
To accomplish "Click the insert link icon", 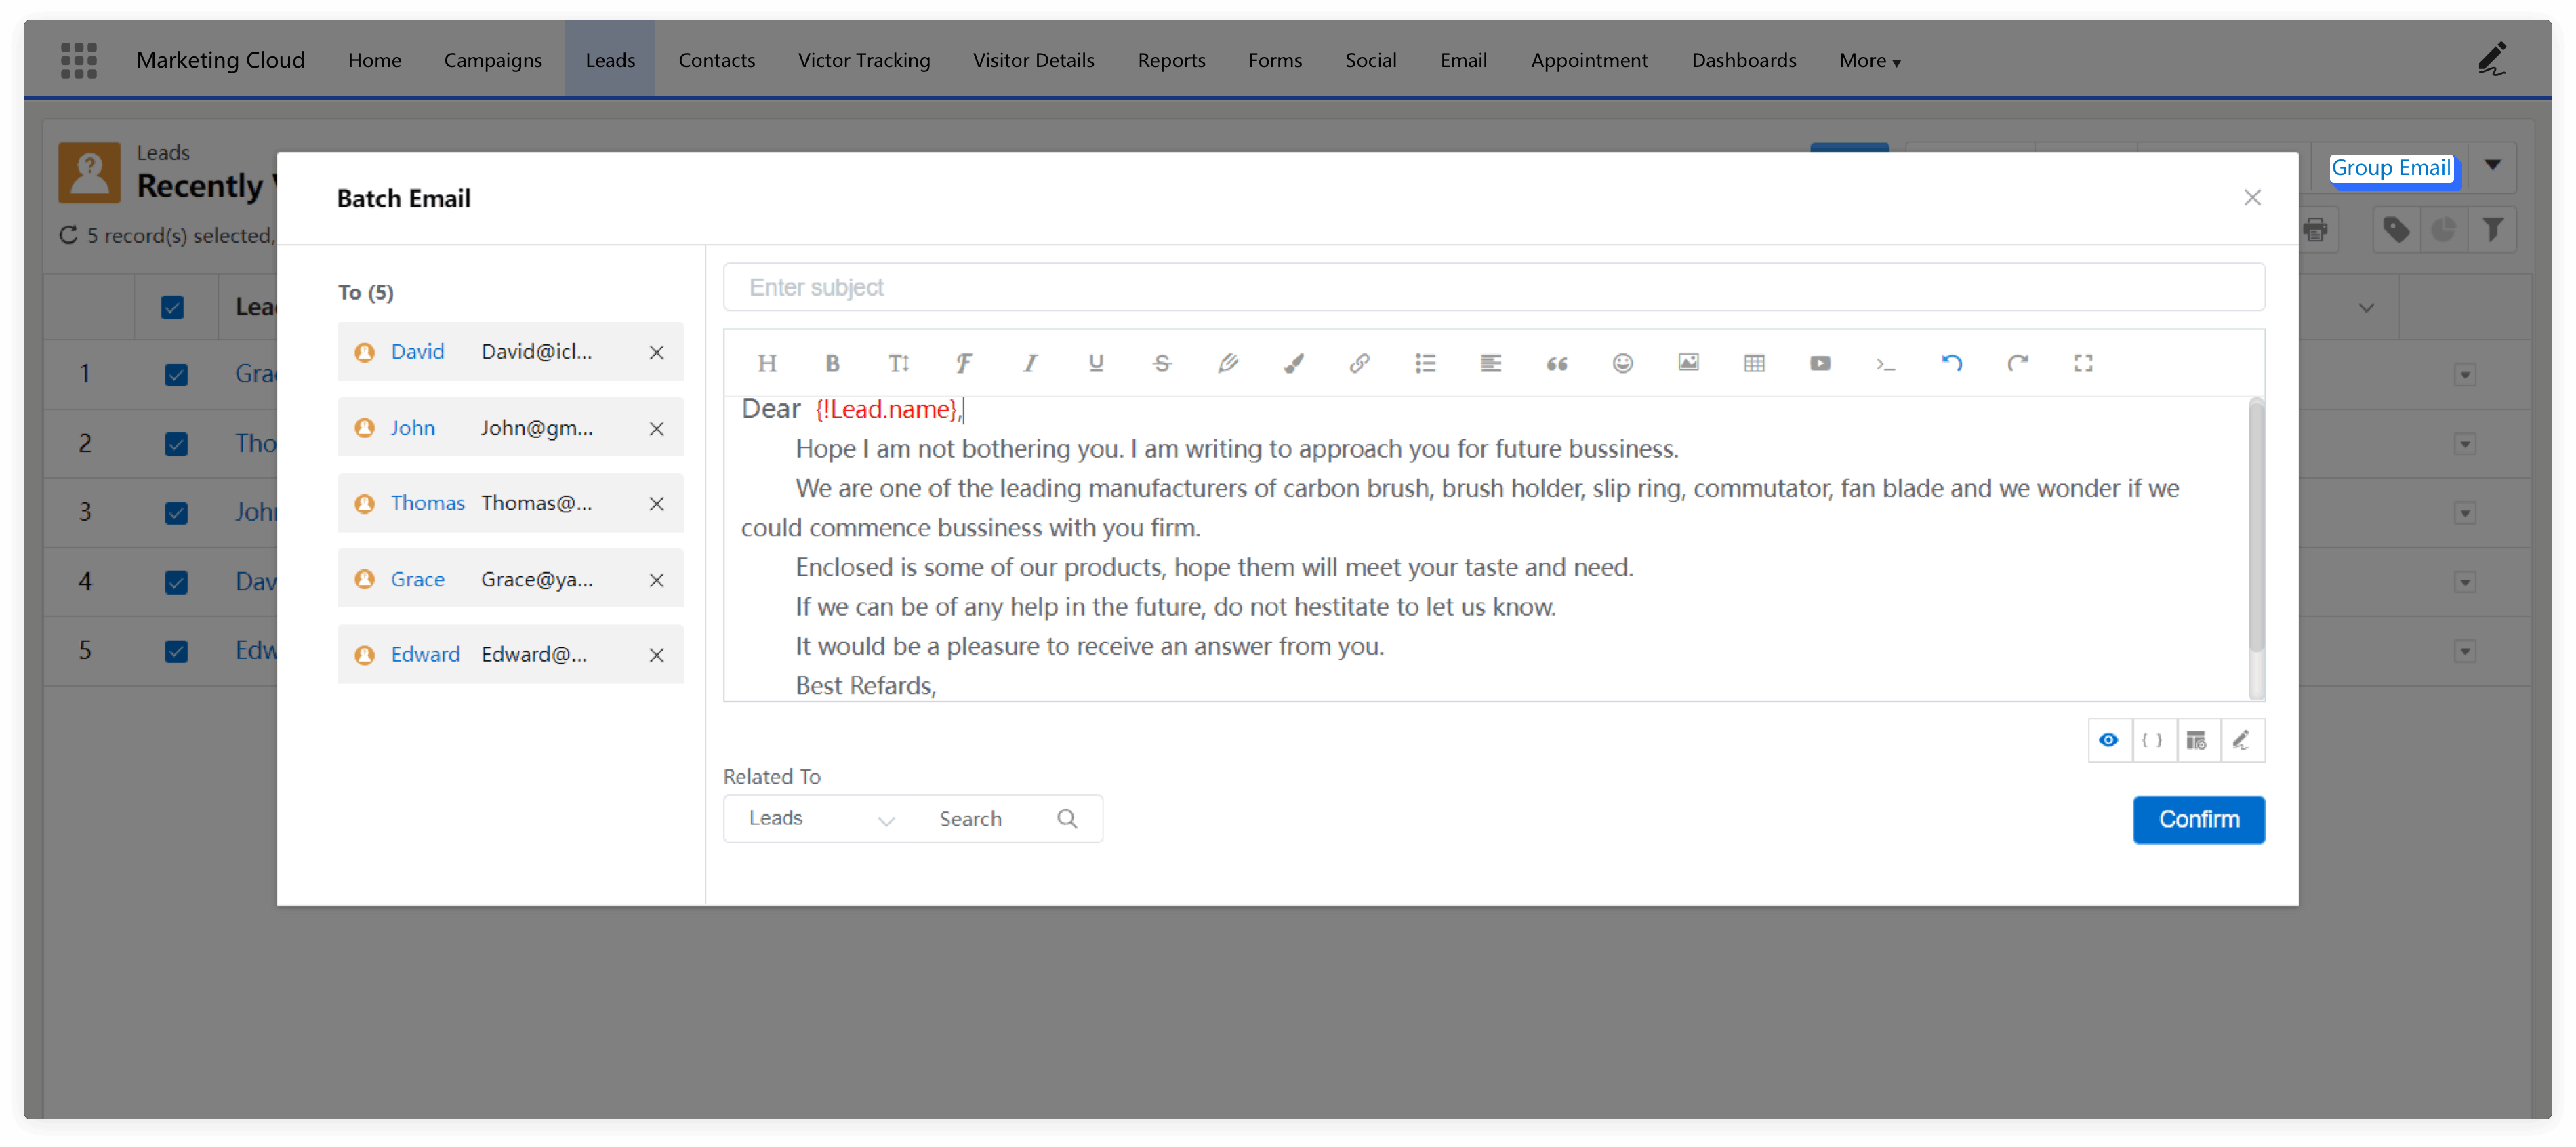I will (1359, 363).
